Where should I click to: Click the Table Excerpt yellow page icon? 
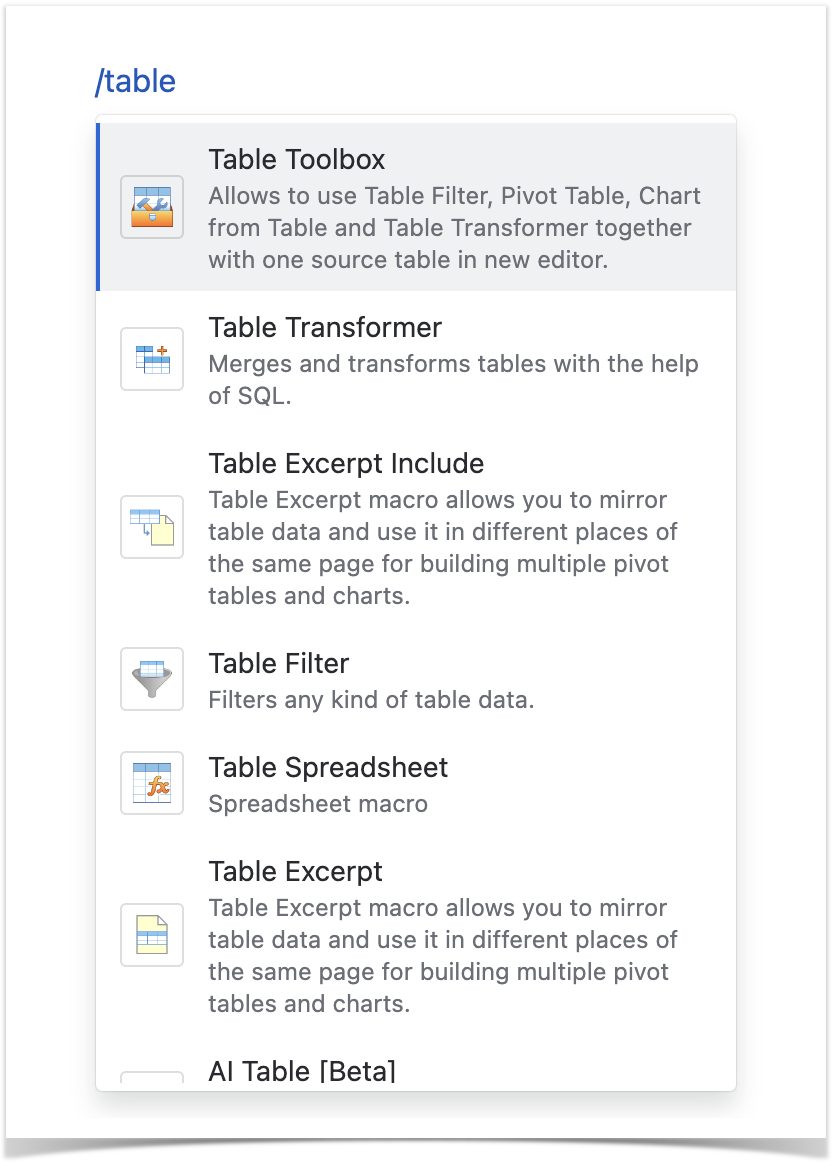click(x=152, y=935)
